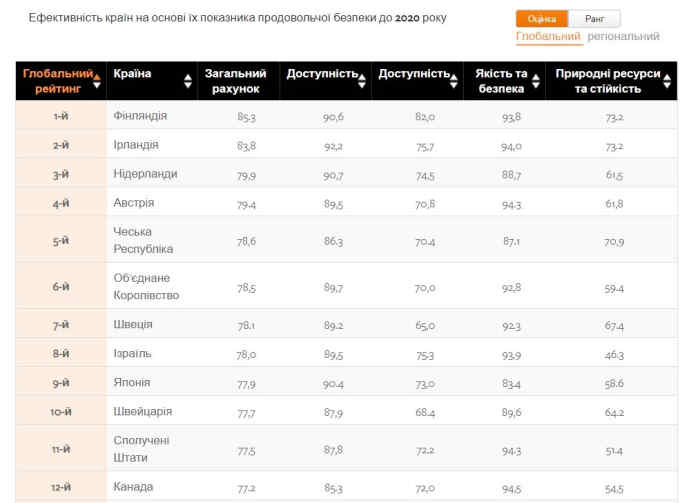Sort by Глобальний рейтинг arrows icon

[97, 82]
